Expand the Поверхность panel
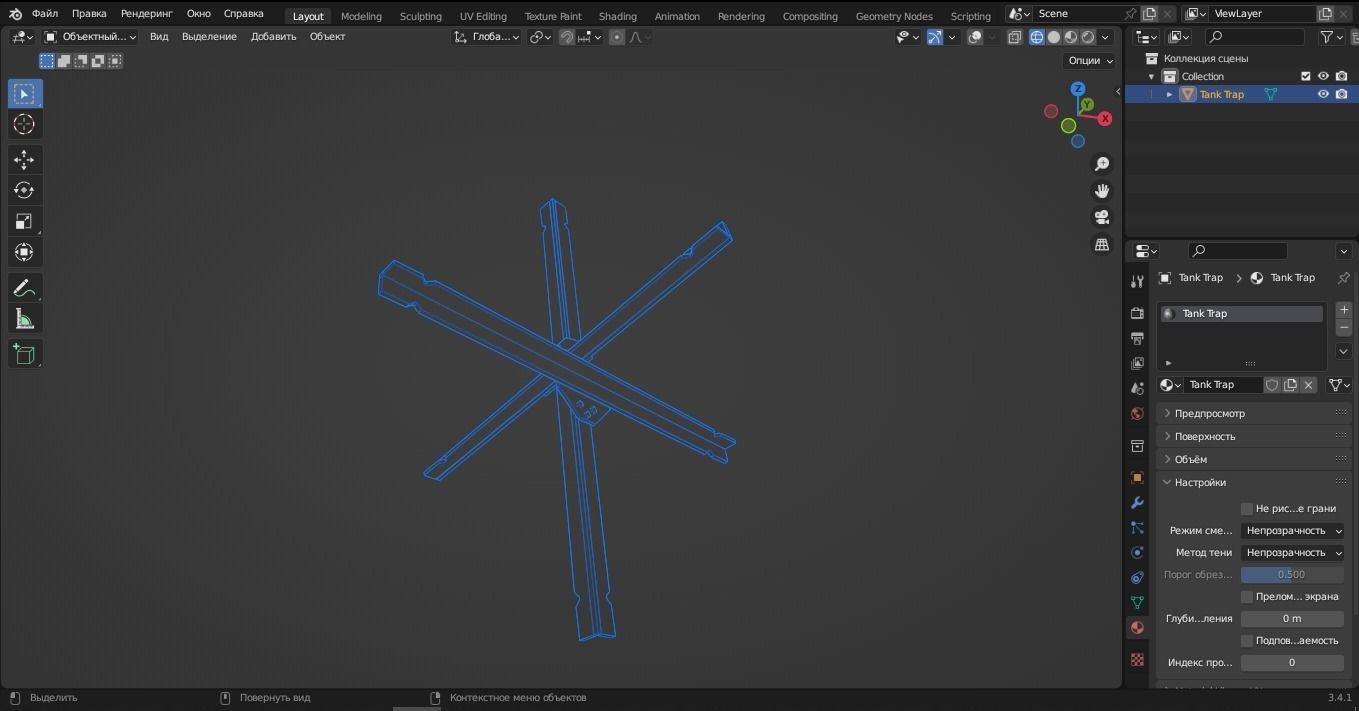The height and width of the screenshot is (711, 1359). (x=1205, y=436)
